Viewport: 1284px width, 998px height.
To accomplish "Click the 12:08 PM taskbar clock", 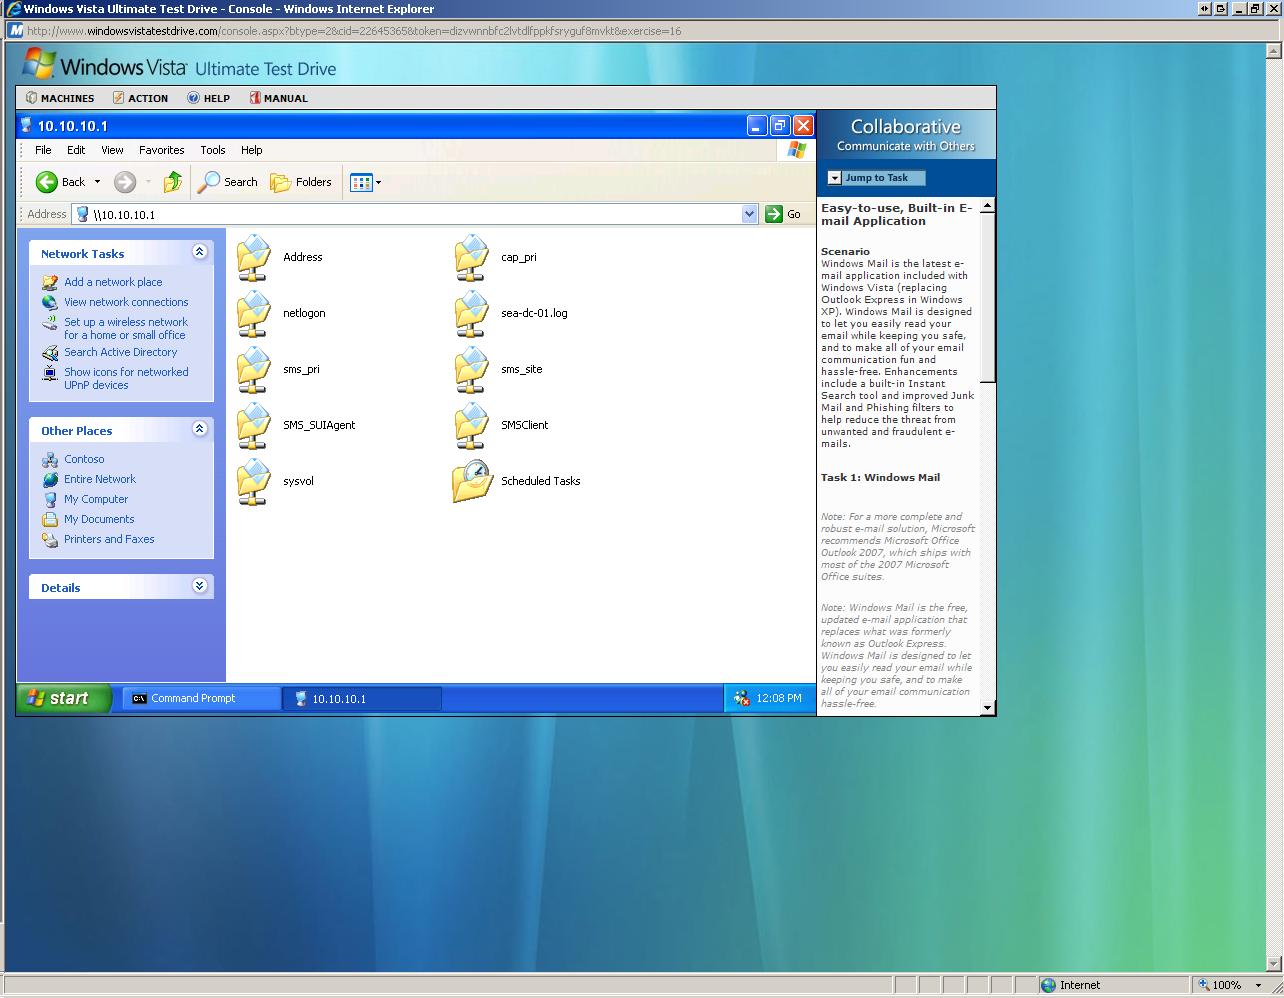I will pos(779,698).
